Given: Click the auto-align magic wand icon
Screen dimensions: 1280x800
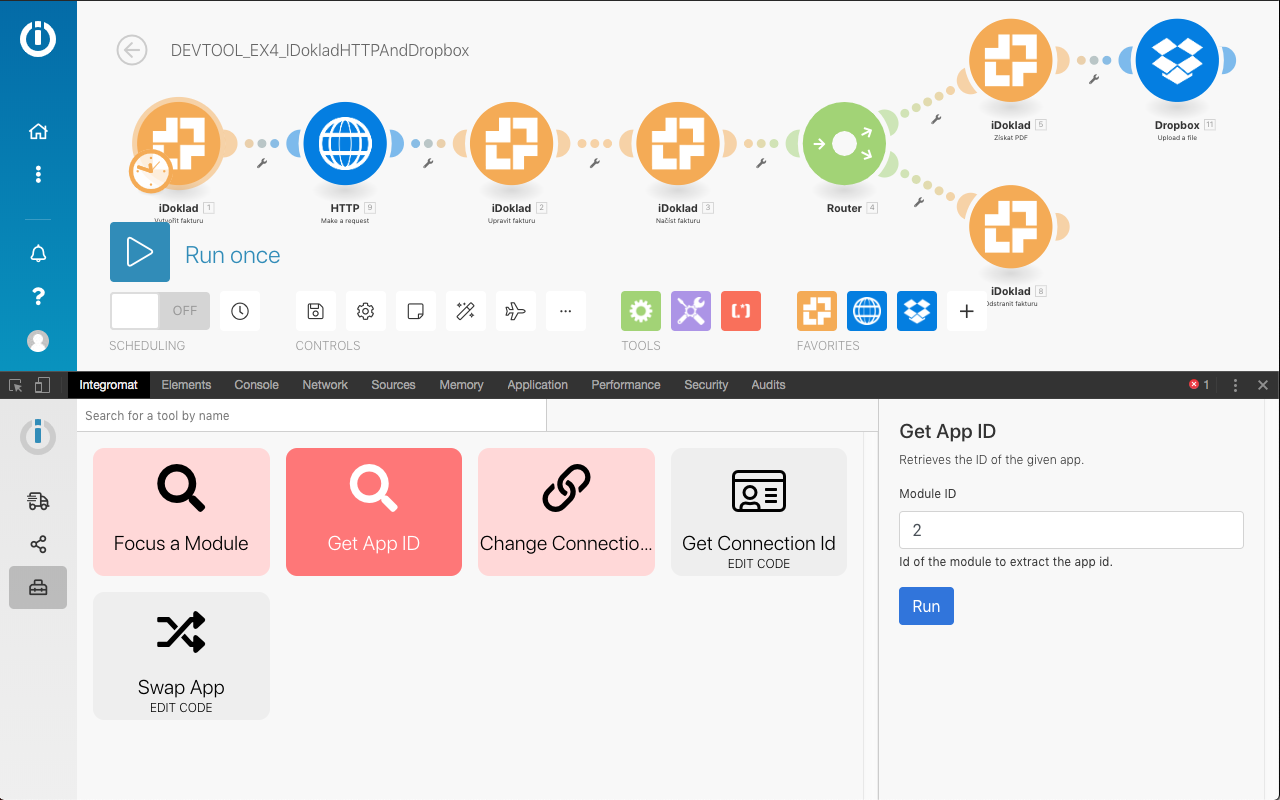Looking at the screenshot, I should pos(466,311).
